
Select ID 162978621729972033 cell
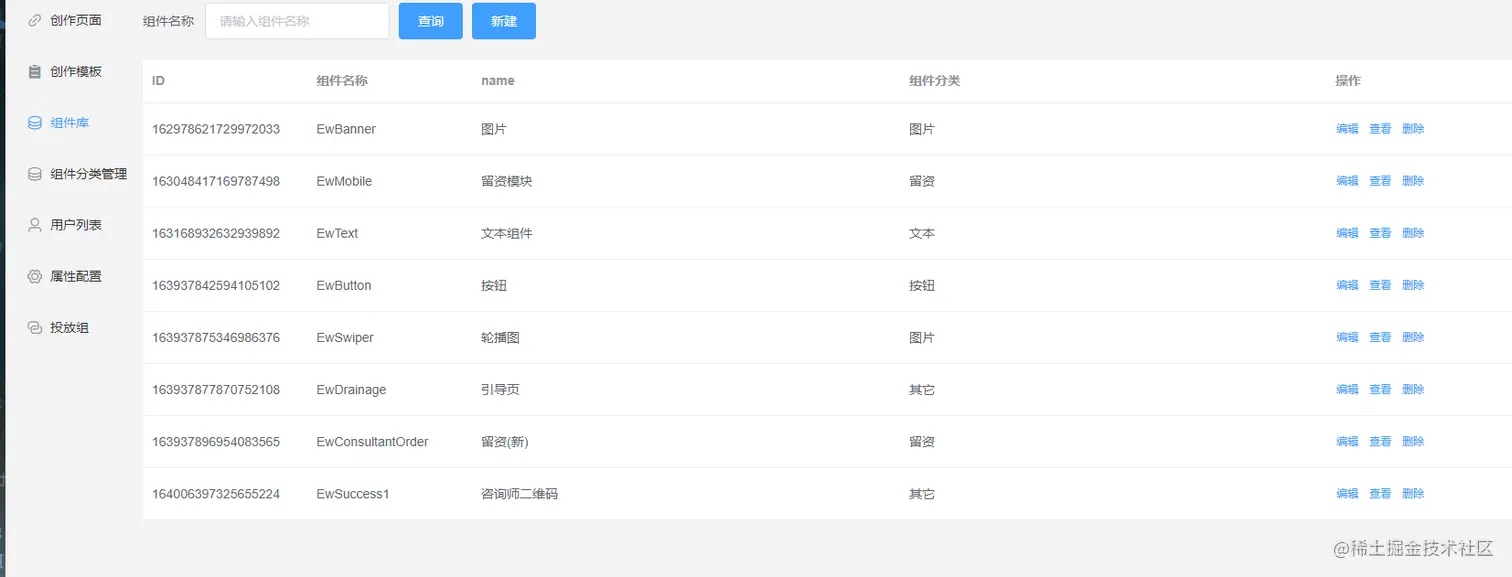pyautogui.click(x=216, y=129)
